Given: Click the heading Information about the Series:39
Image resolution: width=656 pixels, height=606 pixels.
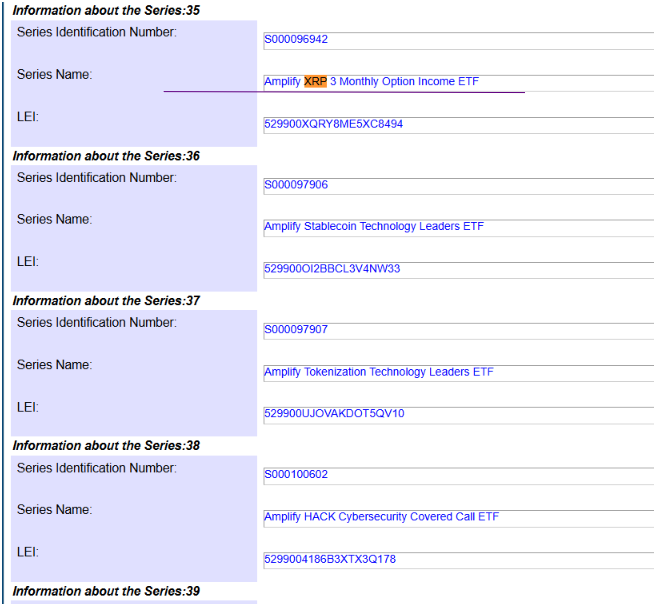Looking at the screenshot, I should (x=106, y=591).
